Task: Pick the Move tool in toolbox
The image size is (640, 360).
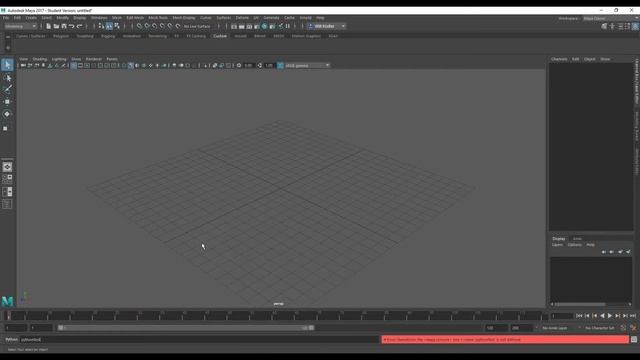Action: click(x=7, y=102)
